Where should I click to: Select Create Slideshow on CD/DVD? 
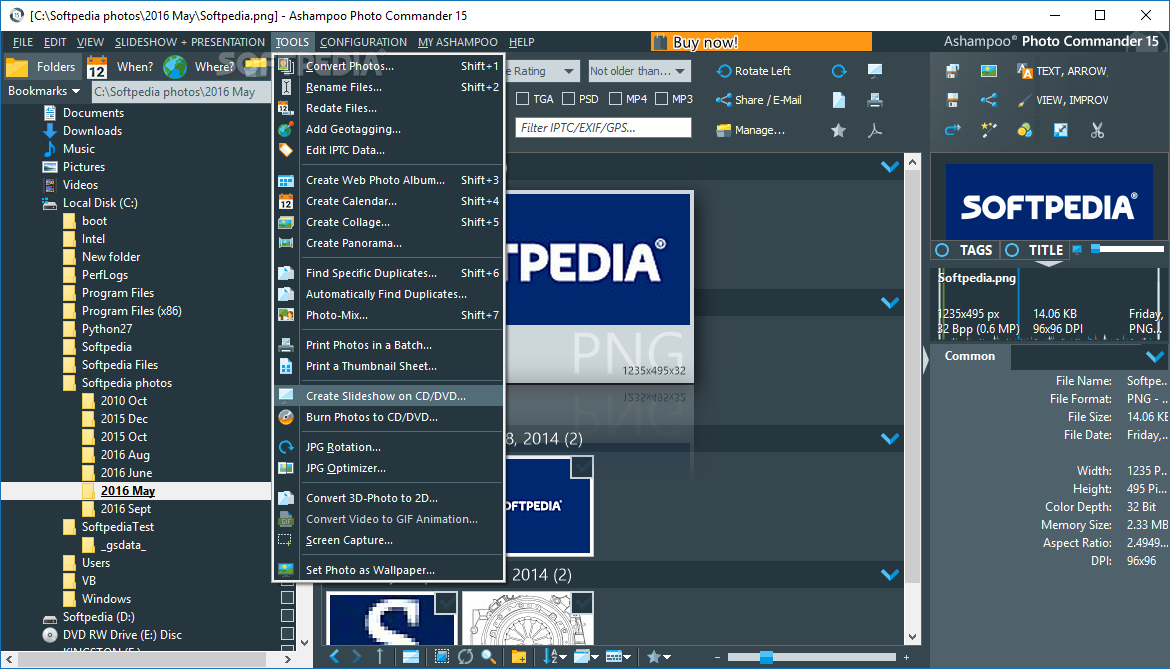389,396
